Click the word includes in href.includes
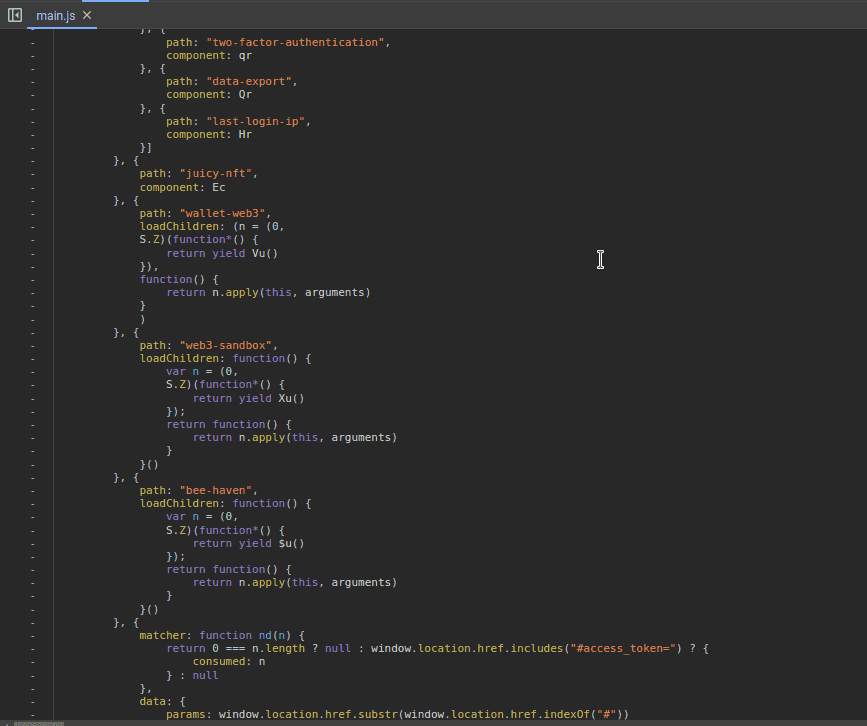 pos(536,648)
